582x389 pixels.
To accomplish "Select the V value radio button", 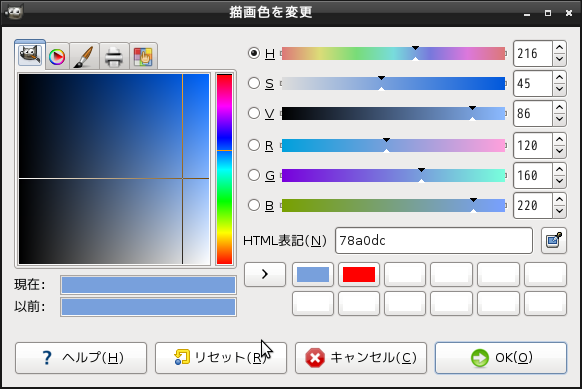I will (254, 113).
